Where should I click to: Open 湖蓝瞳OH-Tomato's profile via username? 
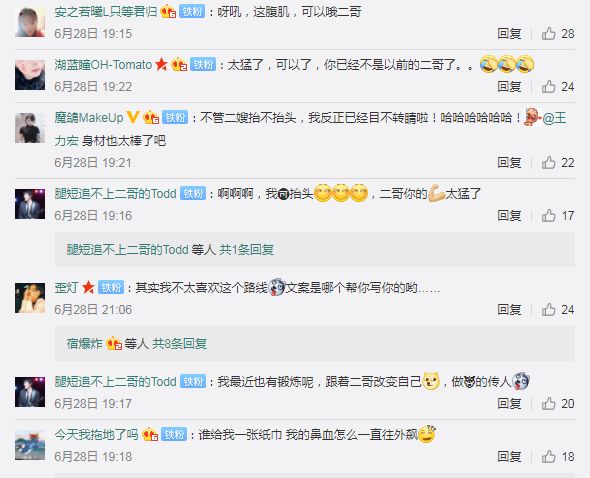click(x=103, y=65)
